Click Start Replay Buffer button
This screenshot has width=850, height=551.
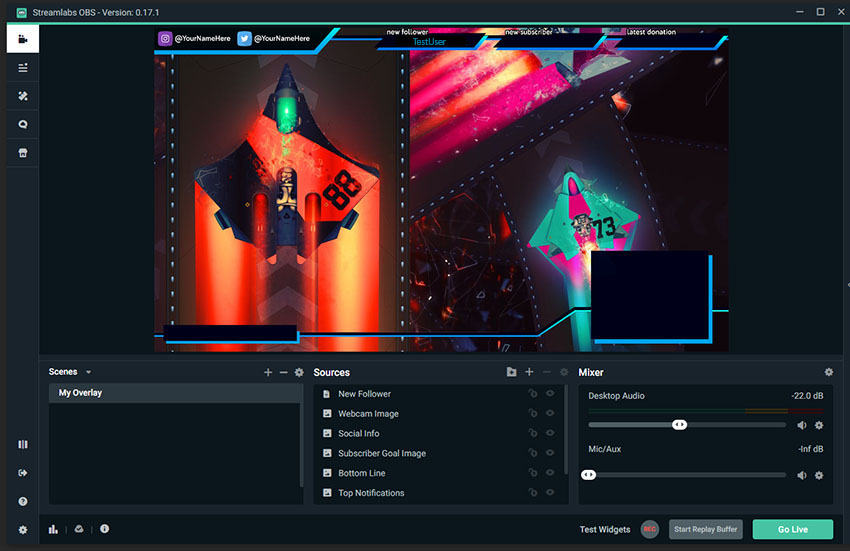pyautogui.click(x=705, y=529)
